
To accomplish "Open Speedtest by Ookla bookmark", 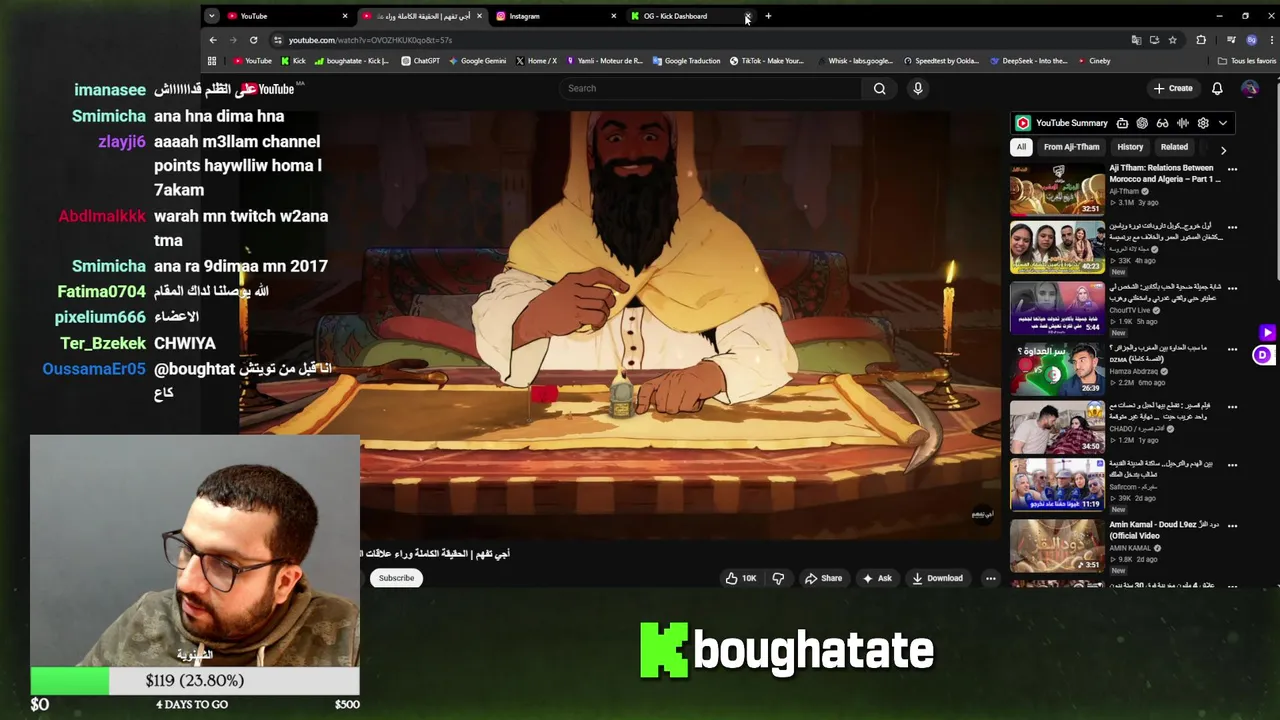I will tap(941, 61).
